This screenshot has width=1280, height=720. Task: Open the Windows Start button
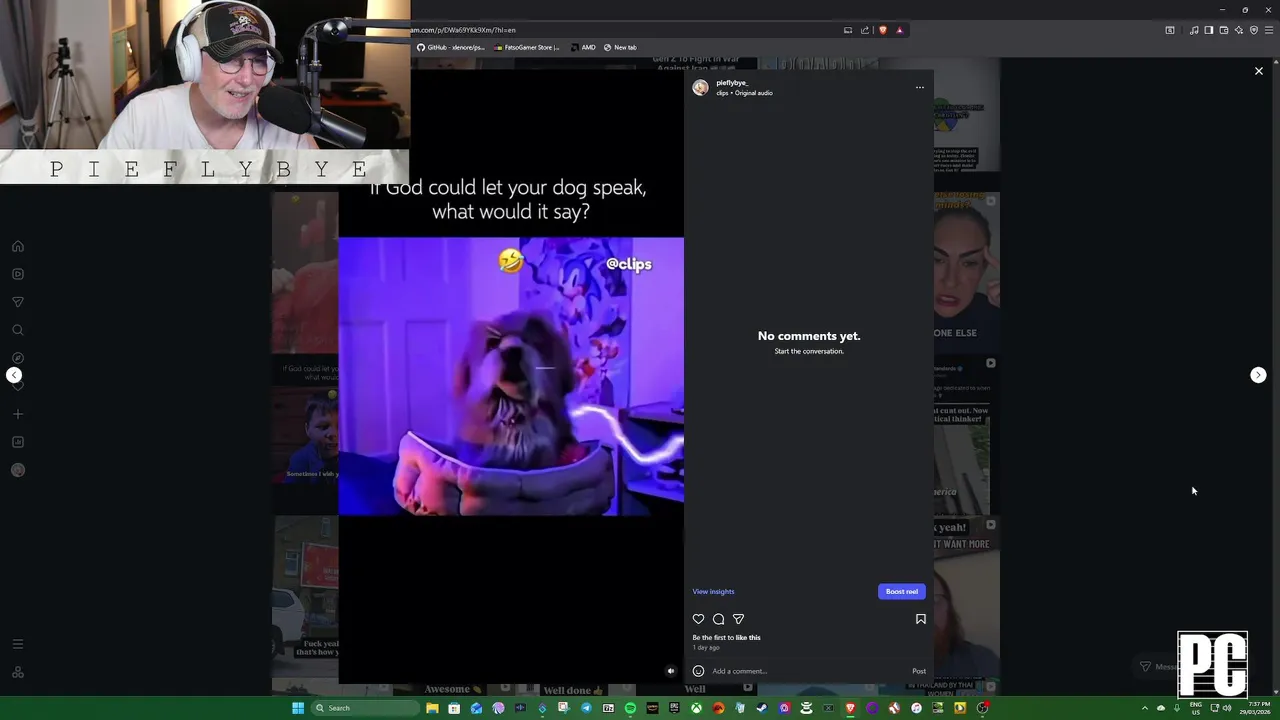point(298,708)
